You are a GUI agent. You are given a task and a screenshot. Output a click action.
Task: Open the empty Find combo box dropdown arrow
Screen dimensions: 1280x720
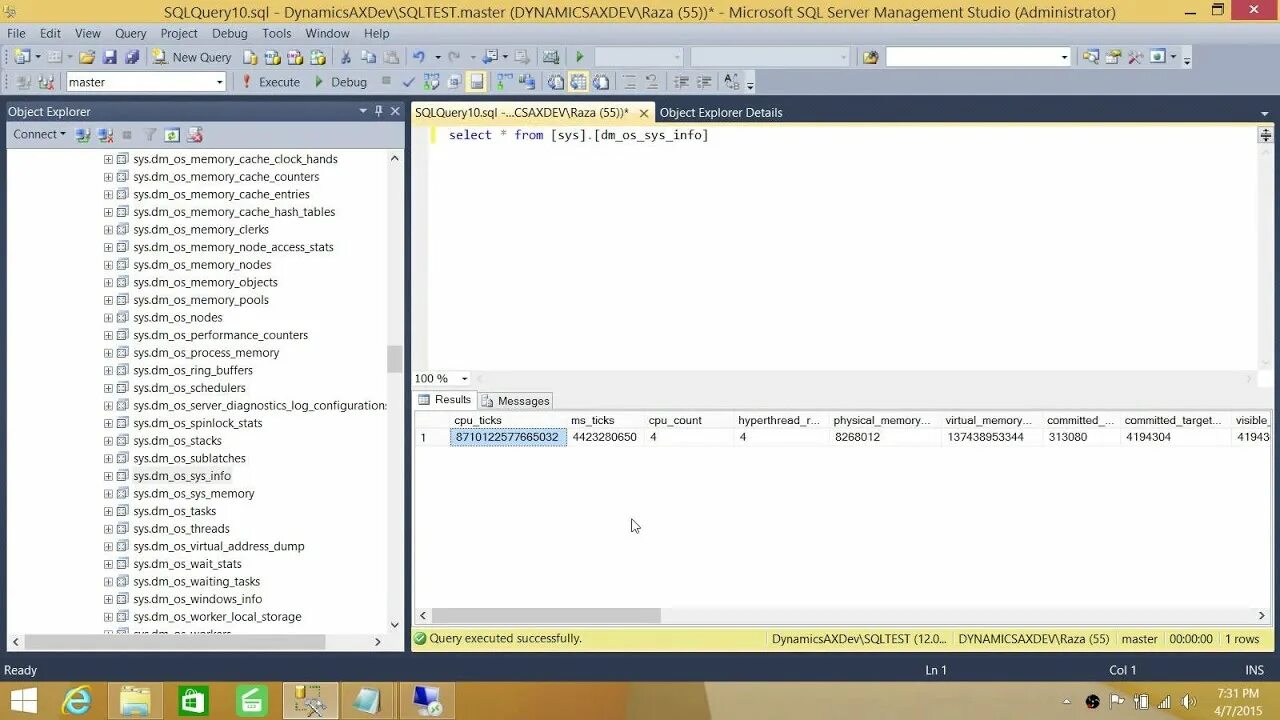click(1064, 57)
